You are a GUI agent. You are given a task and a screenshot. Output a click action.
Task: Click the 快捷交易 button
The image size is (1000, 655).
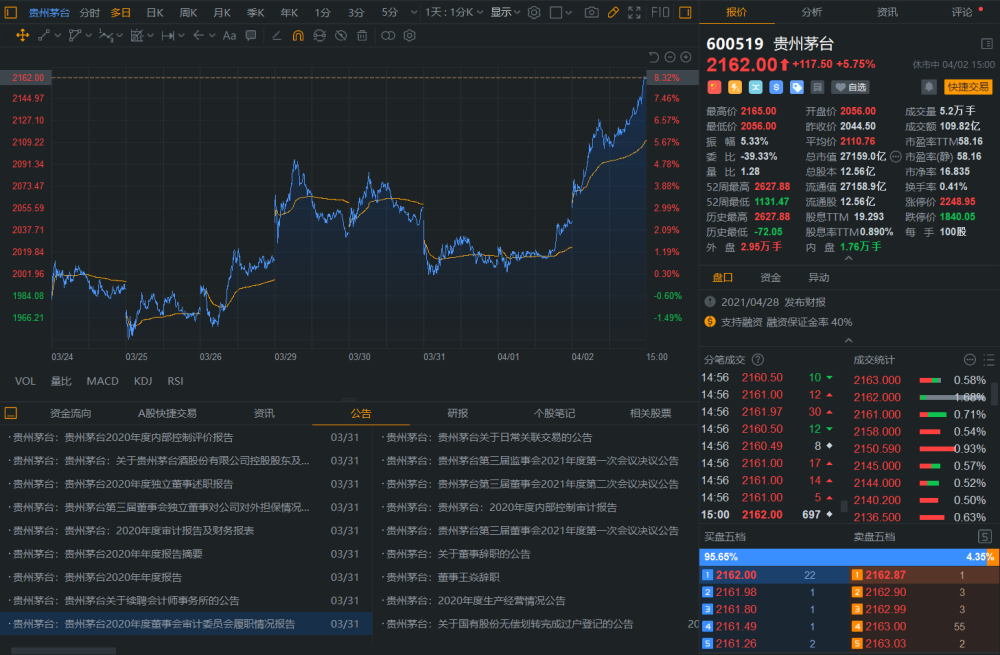[x=967, y=87]
